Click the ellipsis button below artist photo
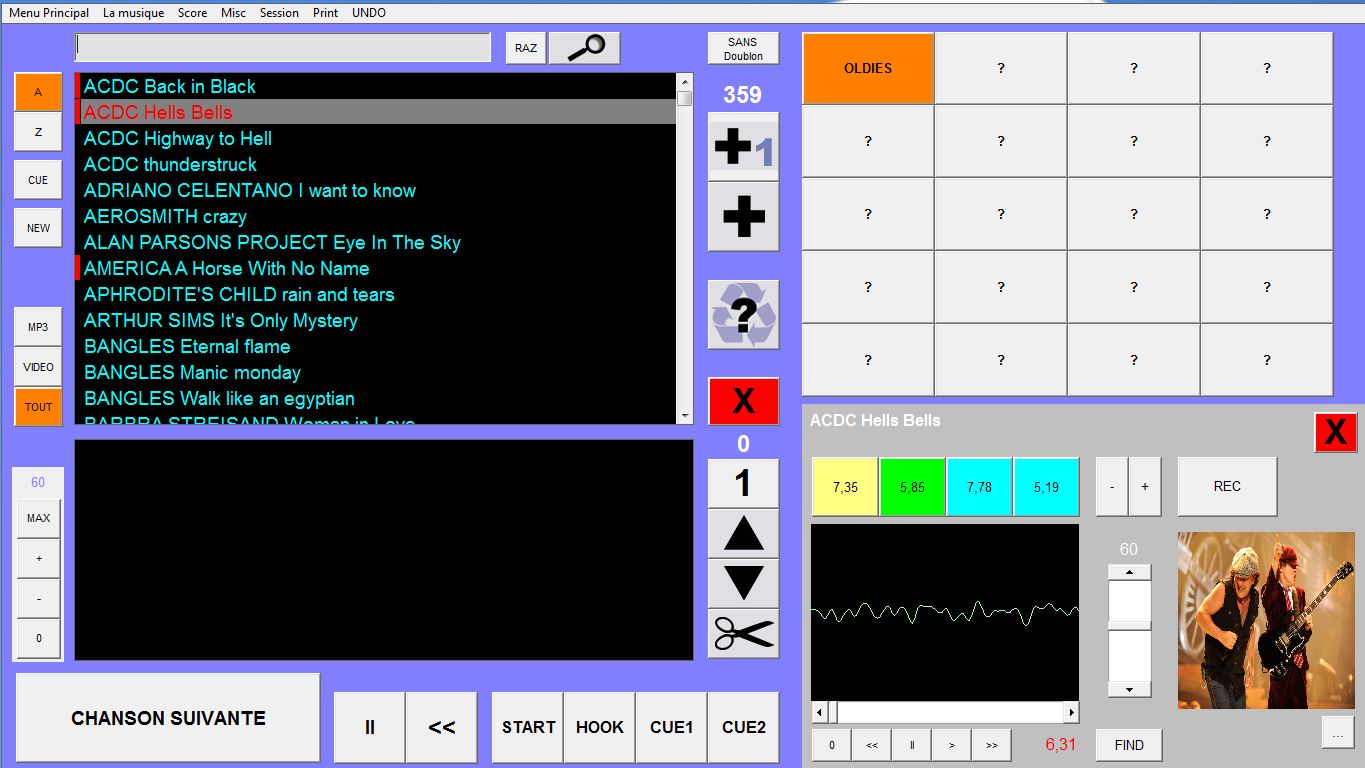 point(1337,732)
